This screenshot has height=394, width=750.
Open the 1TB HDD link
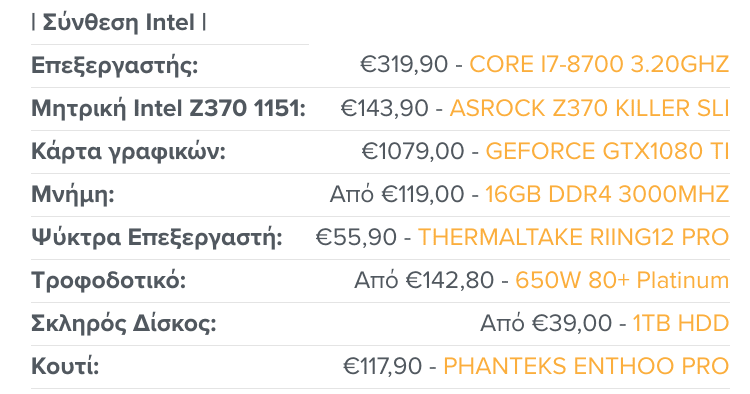(681, 323)
